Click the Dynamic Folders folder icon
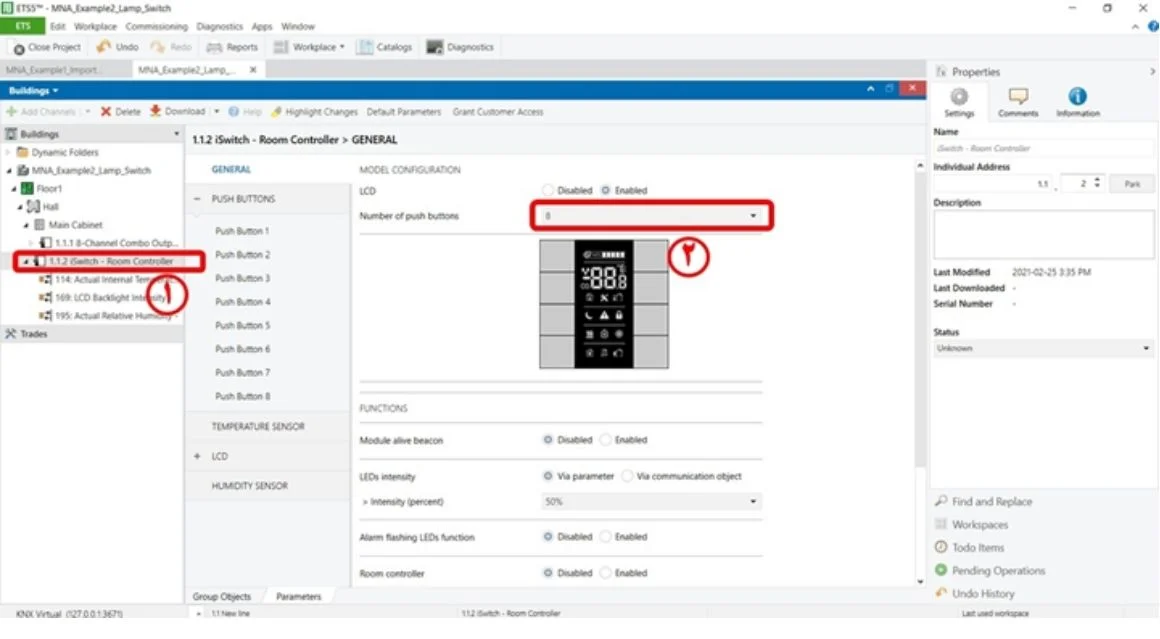1160x639 pixels. (x=22, y=152)
